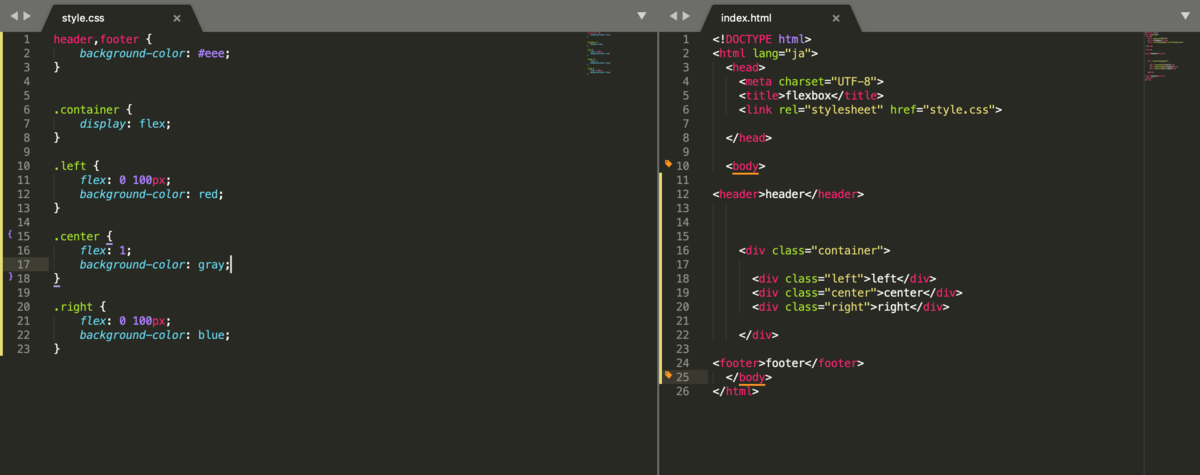1200x475 pixels.
Task: Click gutter marker beside line 25 in index.html
Action: [668, 375]
